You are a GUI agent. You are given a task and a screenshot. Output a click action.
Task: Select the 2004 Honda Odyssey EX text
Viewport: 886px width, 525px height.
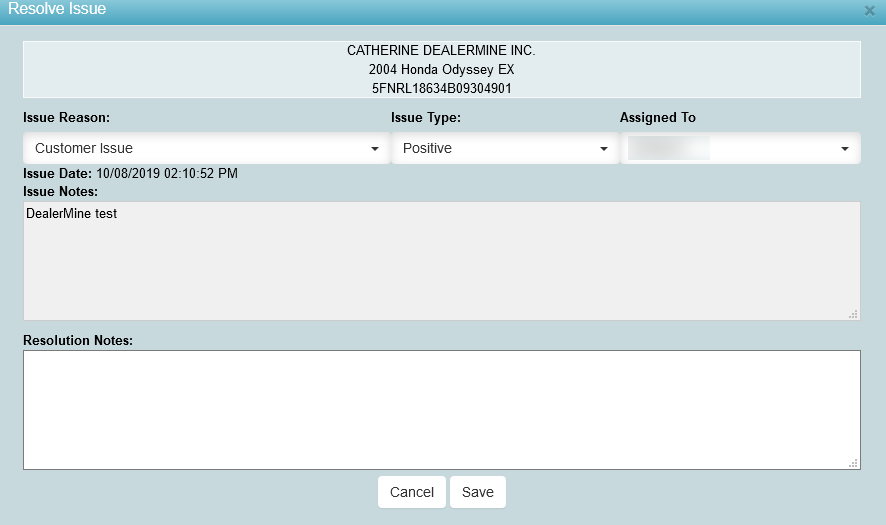[x=441, y=70]
